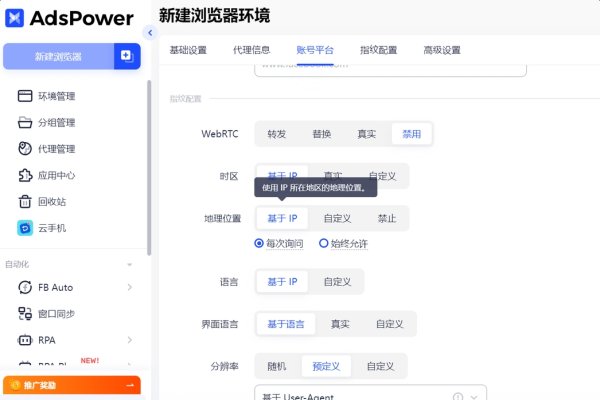Set 分辨率 to 预定义
This screenshot has width=600, height=400.
pos(326,366)
